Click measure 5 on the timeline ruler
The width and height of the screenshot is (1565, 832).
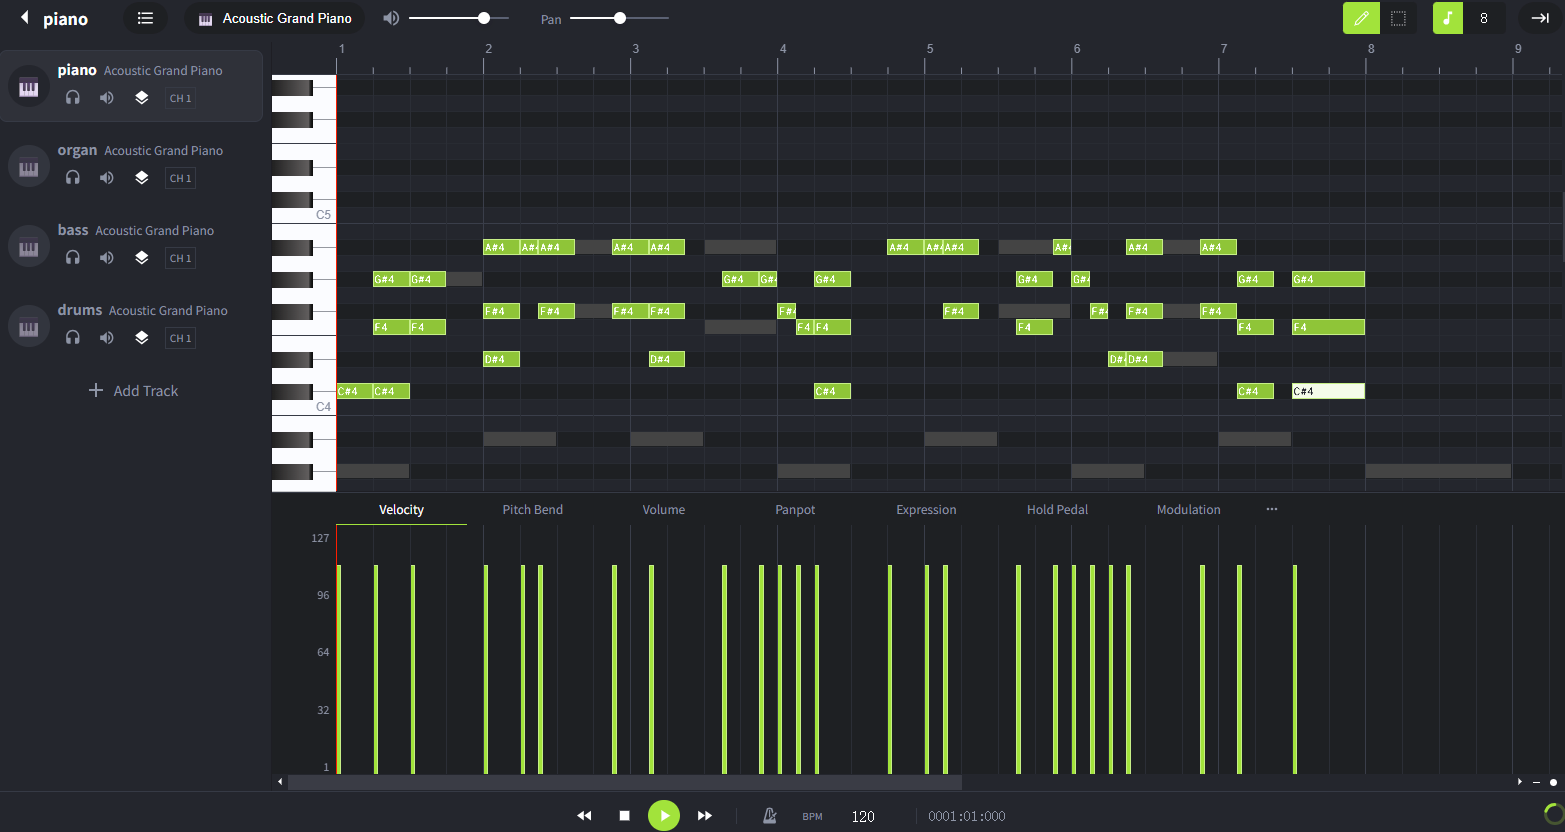(x=930, y=49)
